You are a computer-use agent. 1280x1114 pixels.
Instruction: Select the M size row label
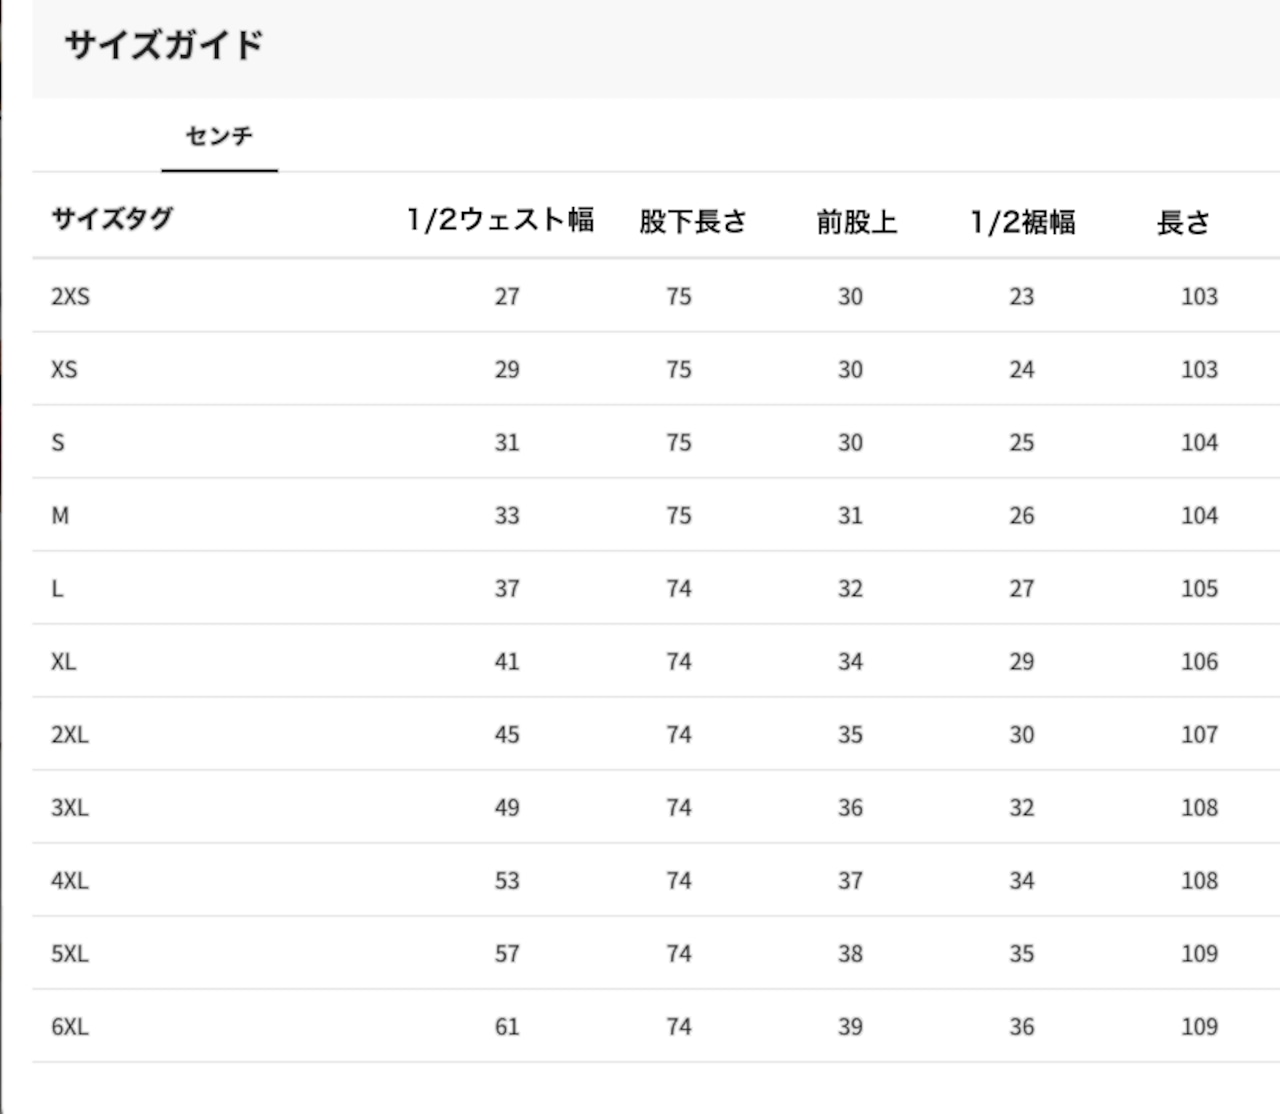tap(60, 515)
